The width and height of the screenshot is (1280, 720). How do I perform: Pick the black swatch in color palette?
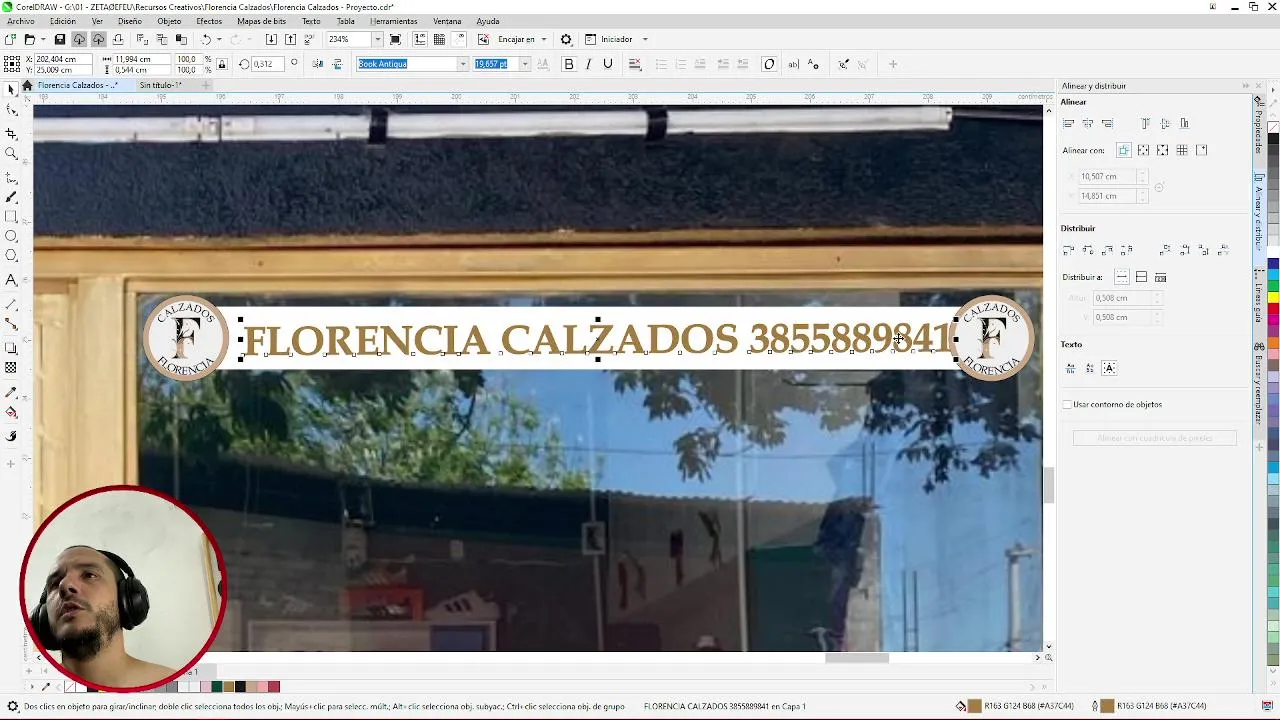(x=1273, y=138)
